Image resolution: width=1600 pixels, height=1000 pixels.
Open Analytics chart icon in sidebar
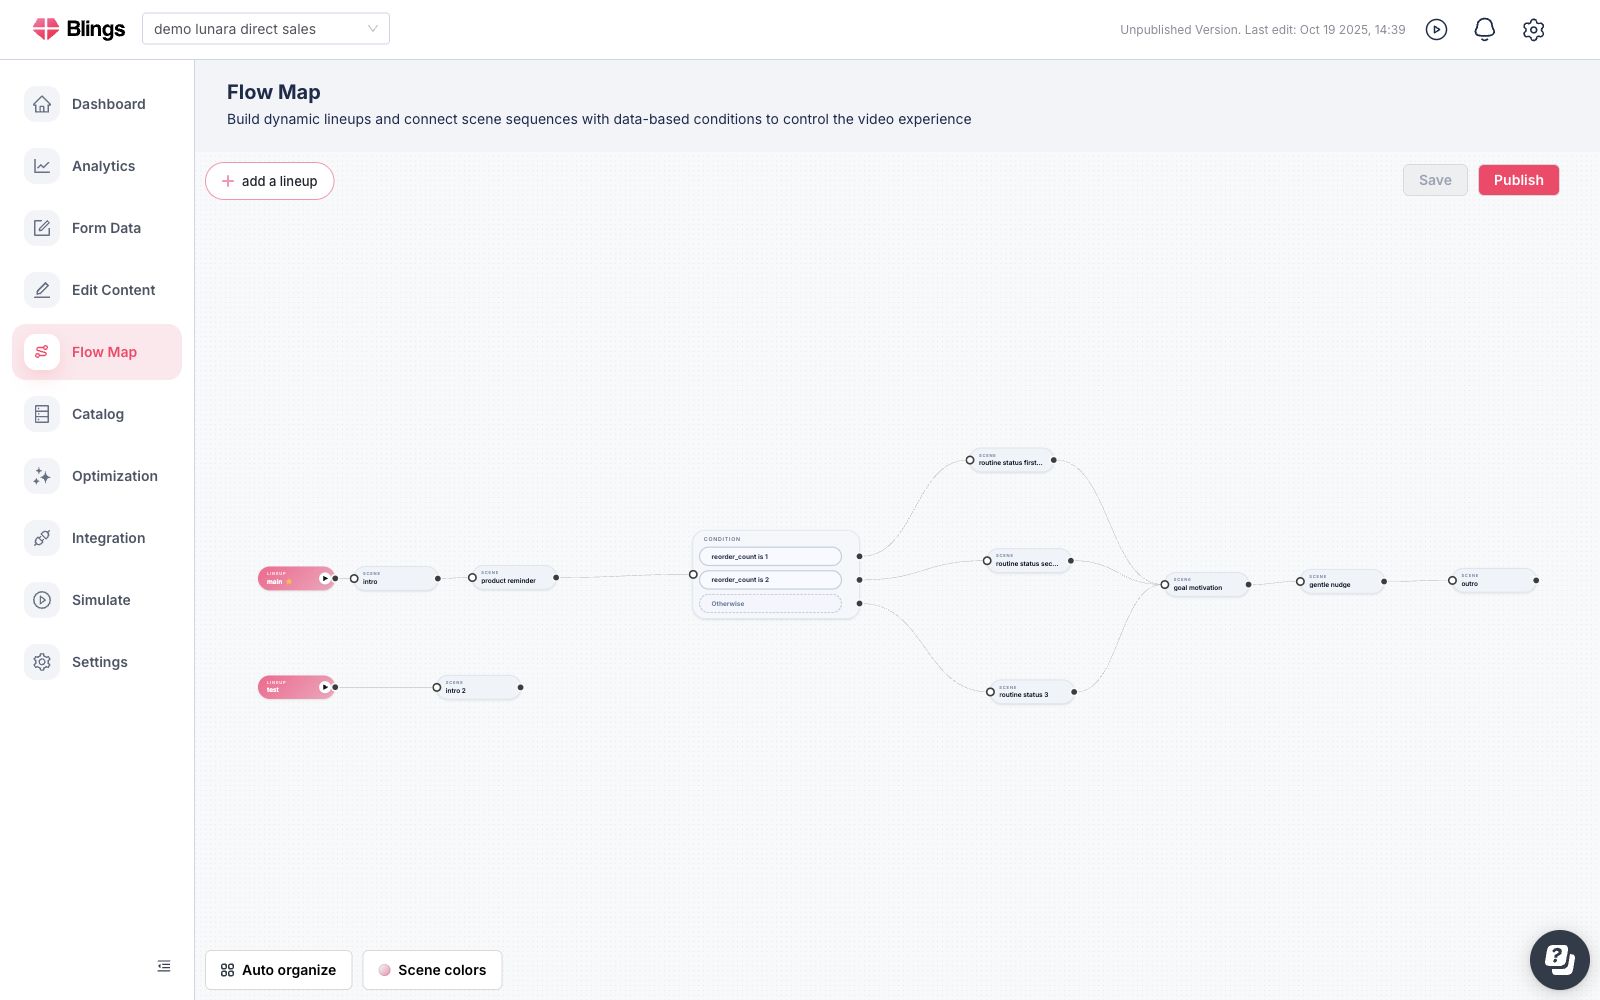(x=42, y=166)
